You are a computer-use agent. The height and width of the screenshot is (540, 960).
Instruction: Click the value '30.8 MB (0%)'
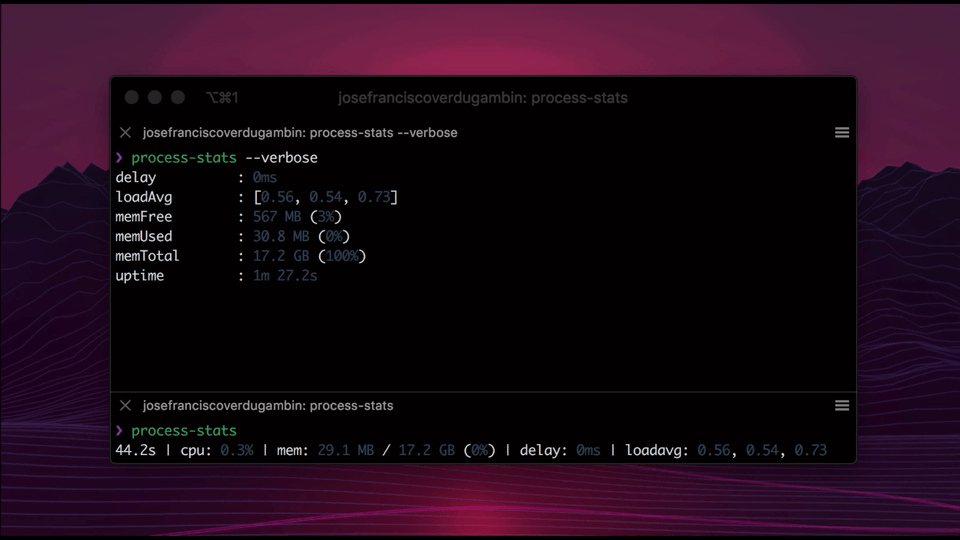click(x=301, y=236)
